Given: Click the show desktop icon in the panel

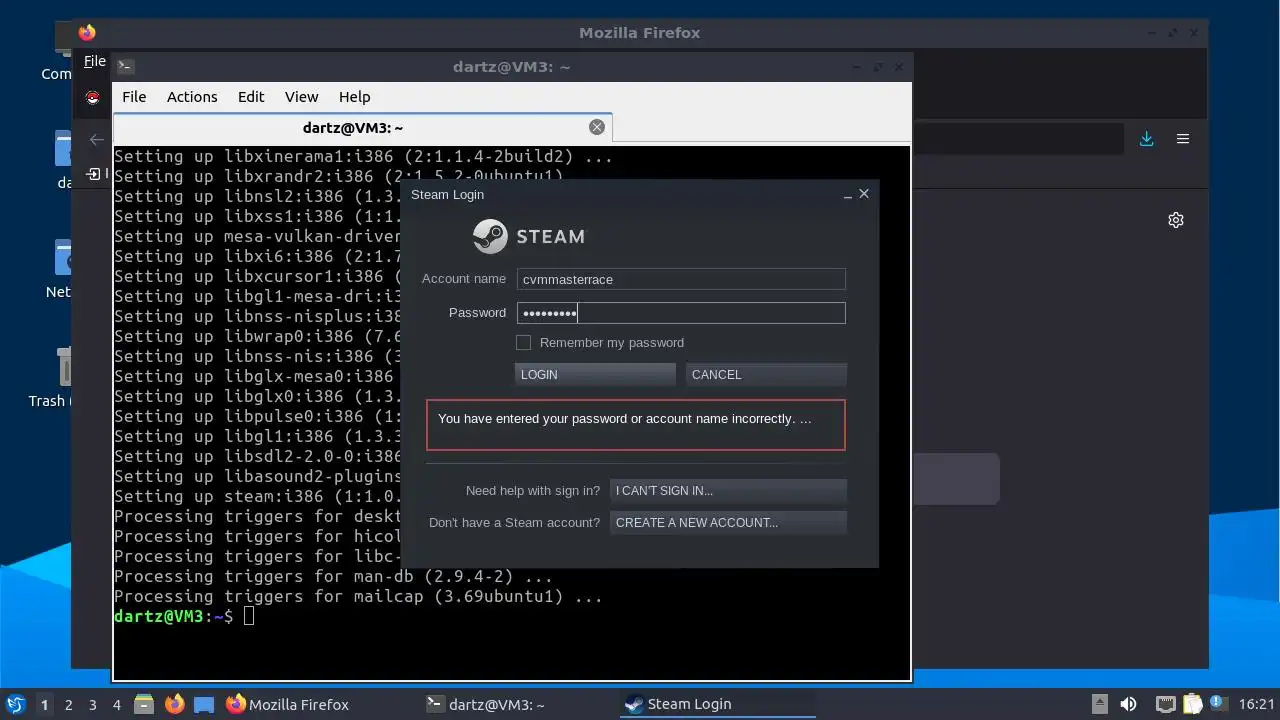Looking at the screenshot, I should click(x=204, y=704).
